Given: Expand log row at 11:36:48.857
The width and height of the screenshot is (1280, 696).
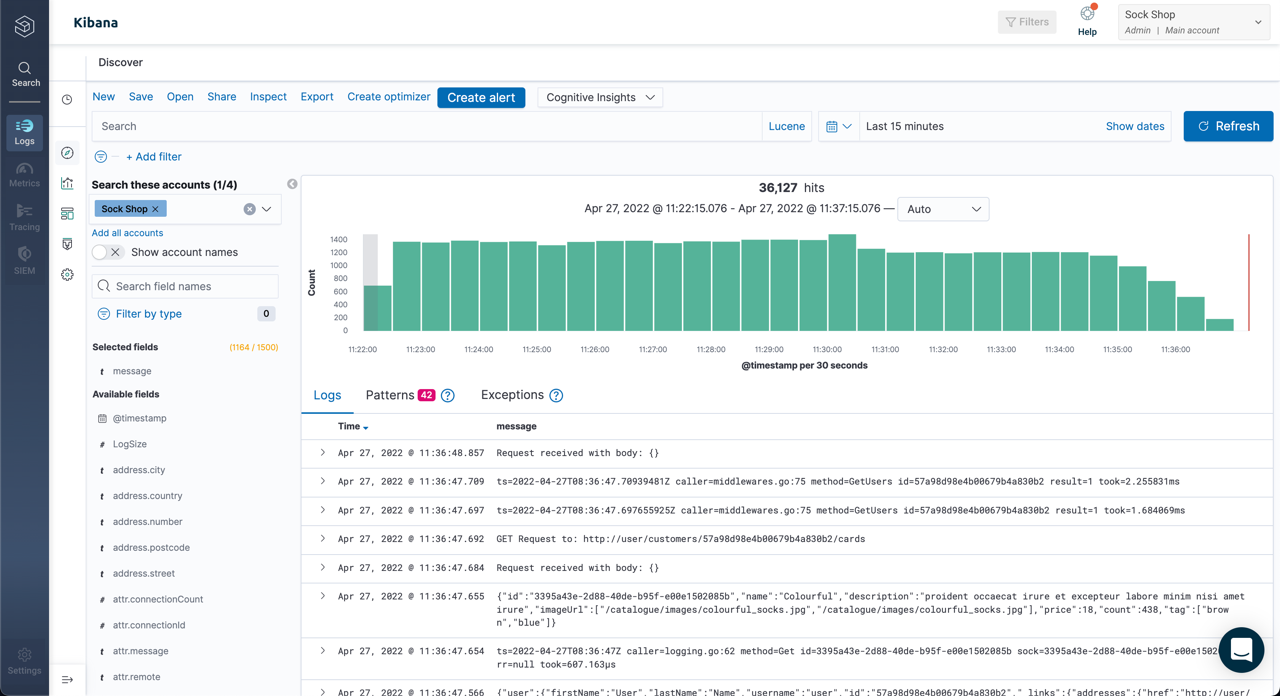Looking at the screenshot, I should tap(323, 453).
